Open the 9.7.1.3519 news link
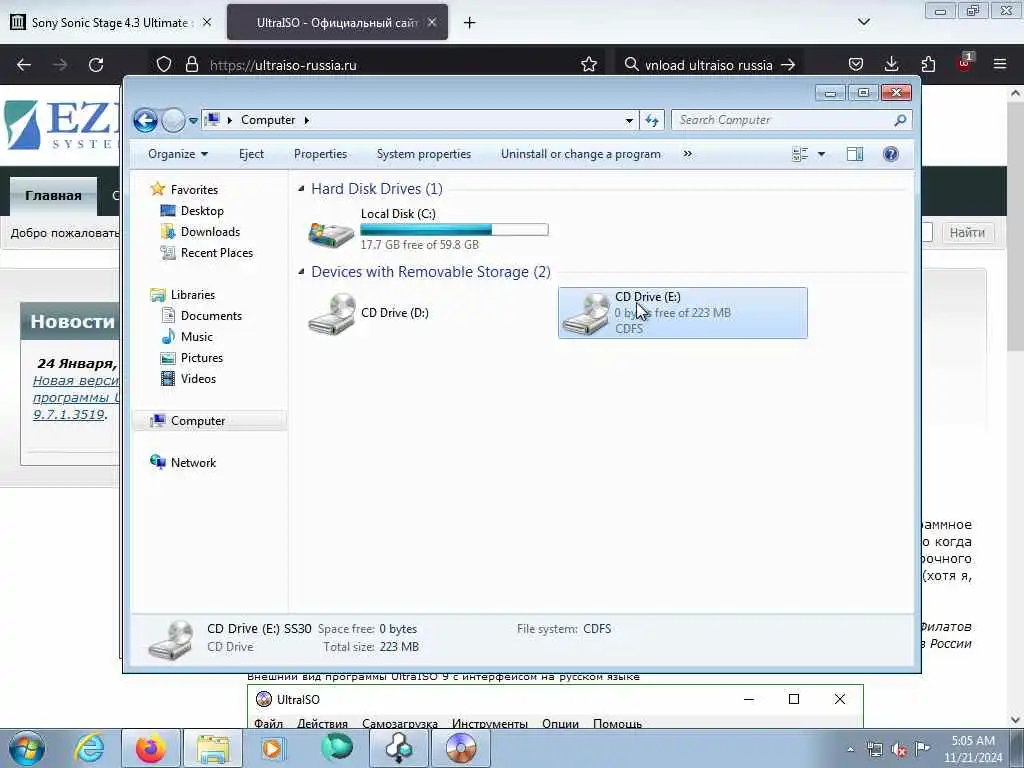 tap(69, 415)
